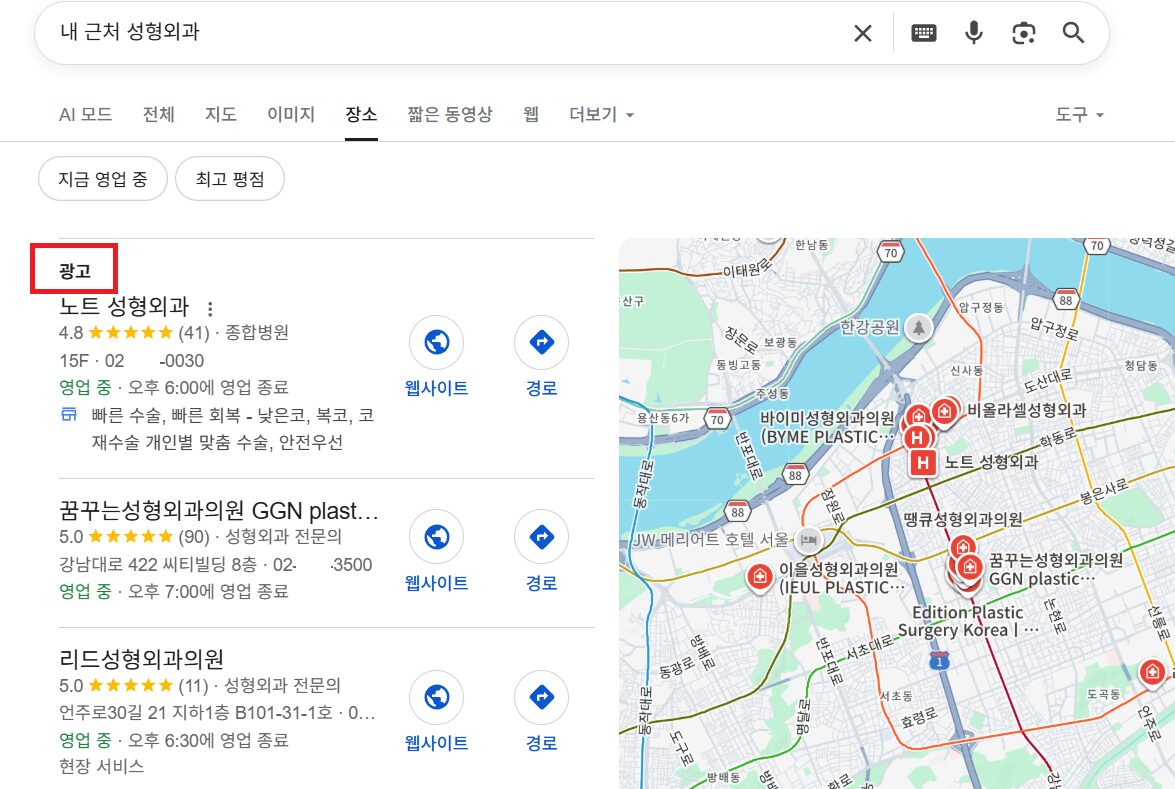Switch to the 지도 tab
Image resolution: width=1175 pixels, height=789 pixels.
[221, 115]
